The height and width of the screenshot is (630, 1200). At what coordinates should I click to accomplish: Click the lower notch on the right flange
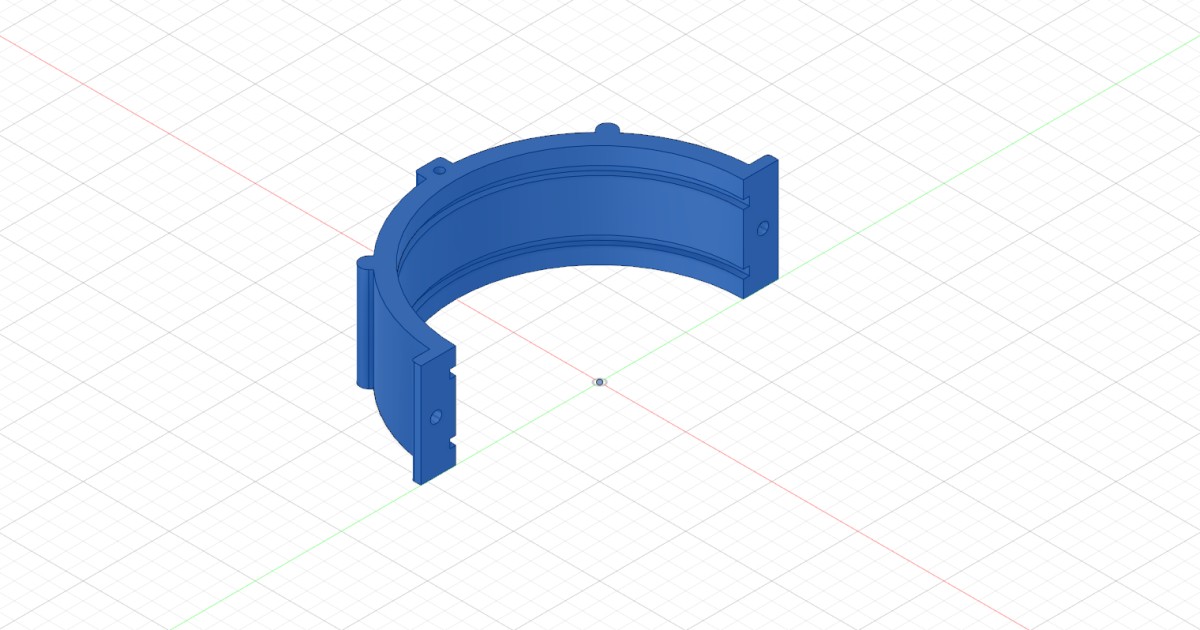(746, 272)
